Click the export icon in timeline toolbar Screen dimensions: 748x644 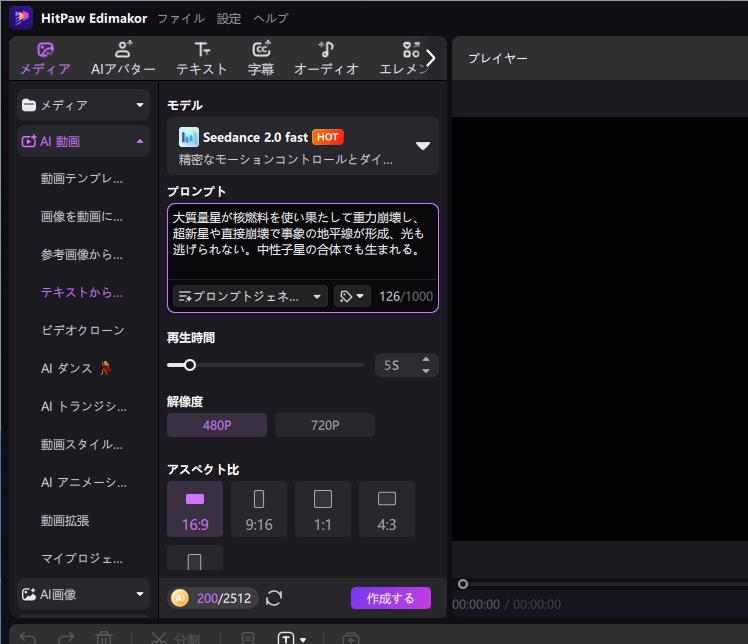(351, 638)
